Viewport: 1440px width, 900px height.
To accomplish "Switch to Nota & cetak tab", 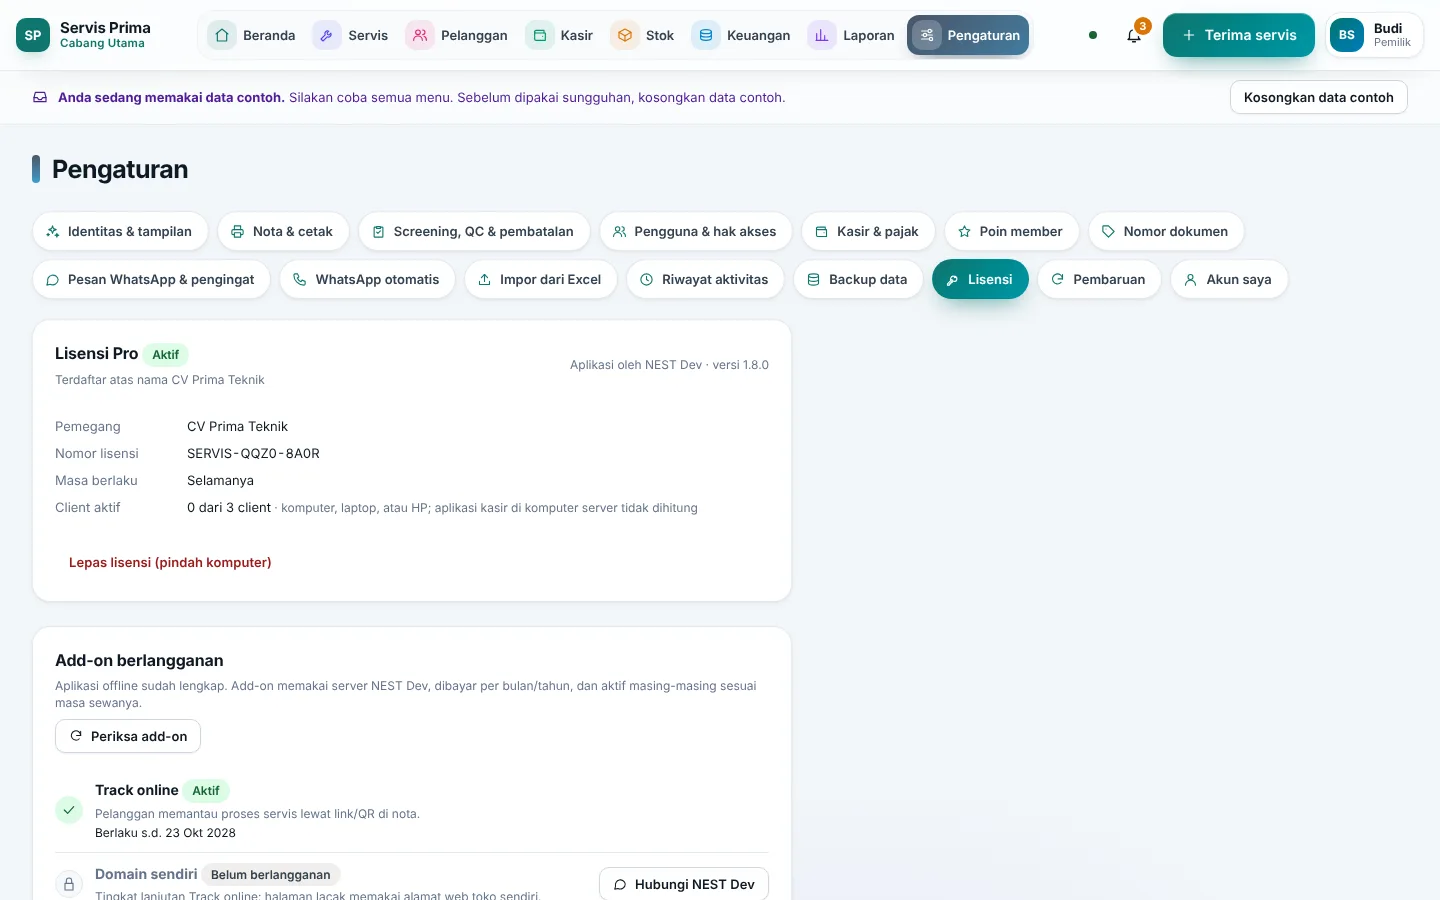I will click(x=283, y=231).
